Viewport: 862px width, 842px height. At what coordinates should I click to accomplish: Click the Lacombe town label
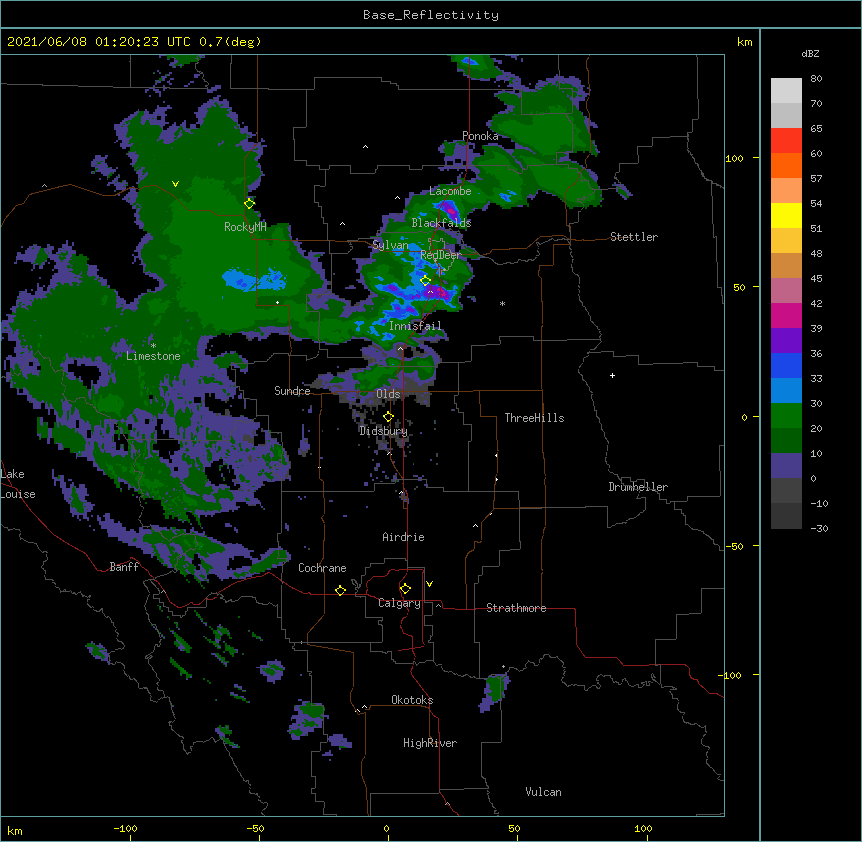(450, 191)
